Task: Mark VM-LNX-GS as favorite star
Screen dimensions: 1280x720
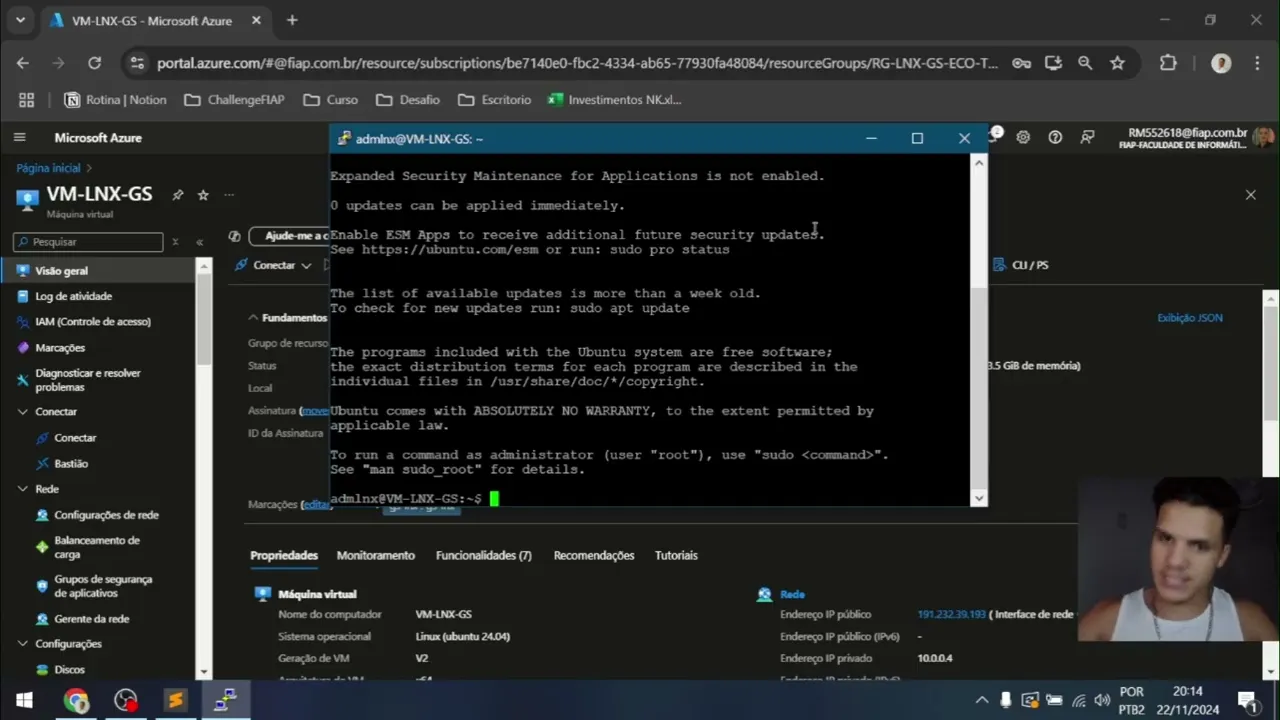Action: tap(203, 195)
